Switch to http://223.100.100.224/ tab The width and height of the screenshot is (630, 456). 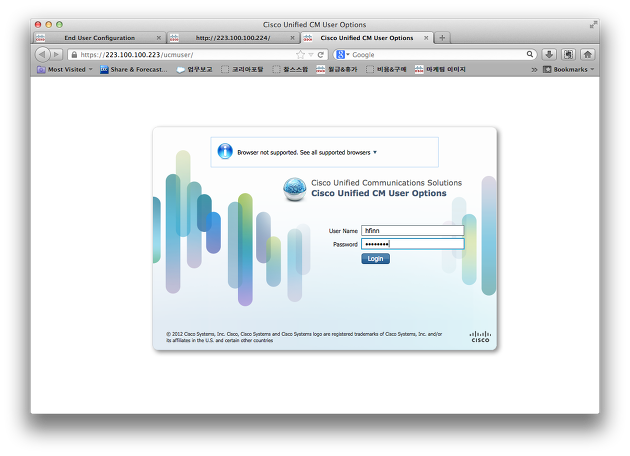point(233,38)
